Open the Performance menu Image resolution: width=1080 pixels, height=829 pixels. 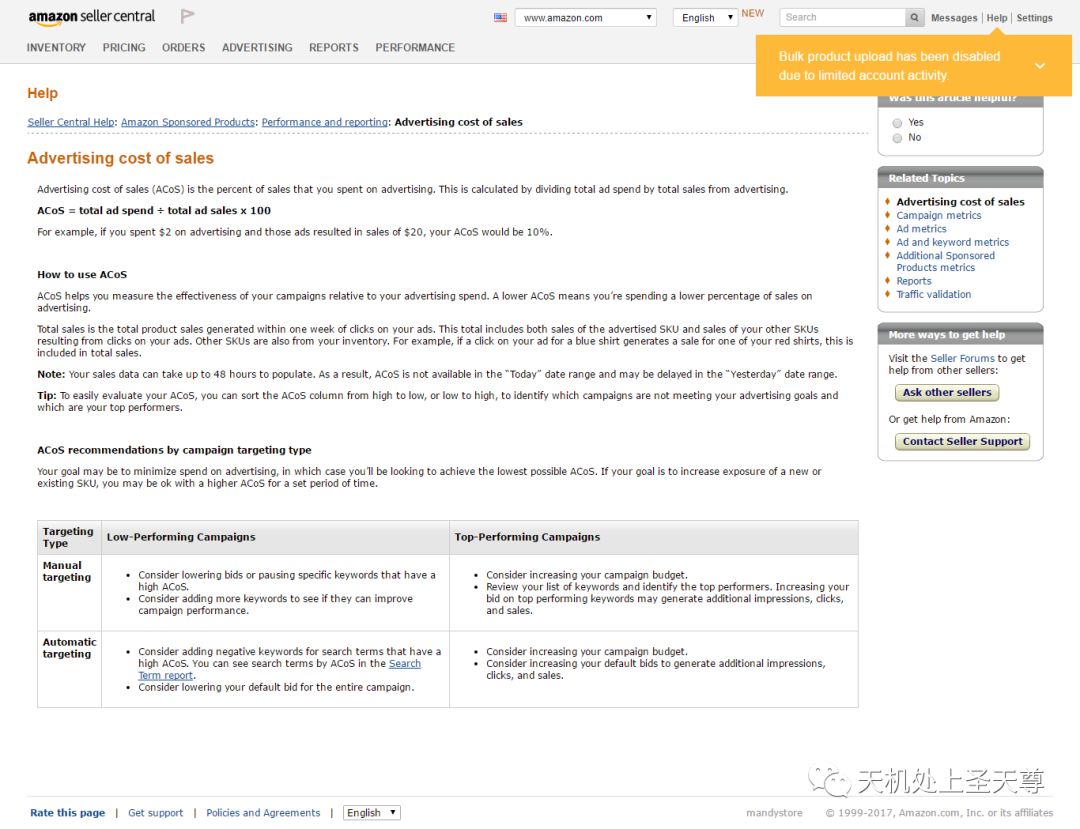click(x=415, y=48)
